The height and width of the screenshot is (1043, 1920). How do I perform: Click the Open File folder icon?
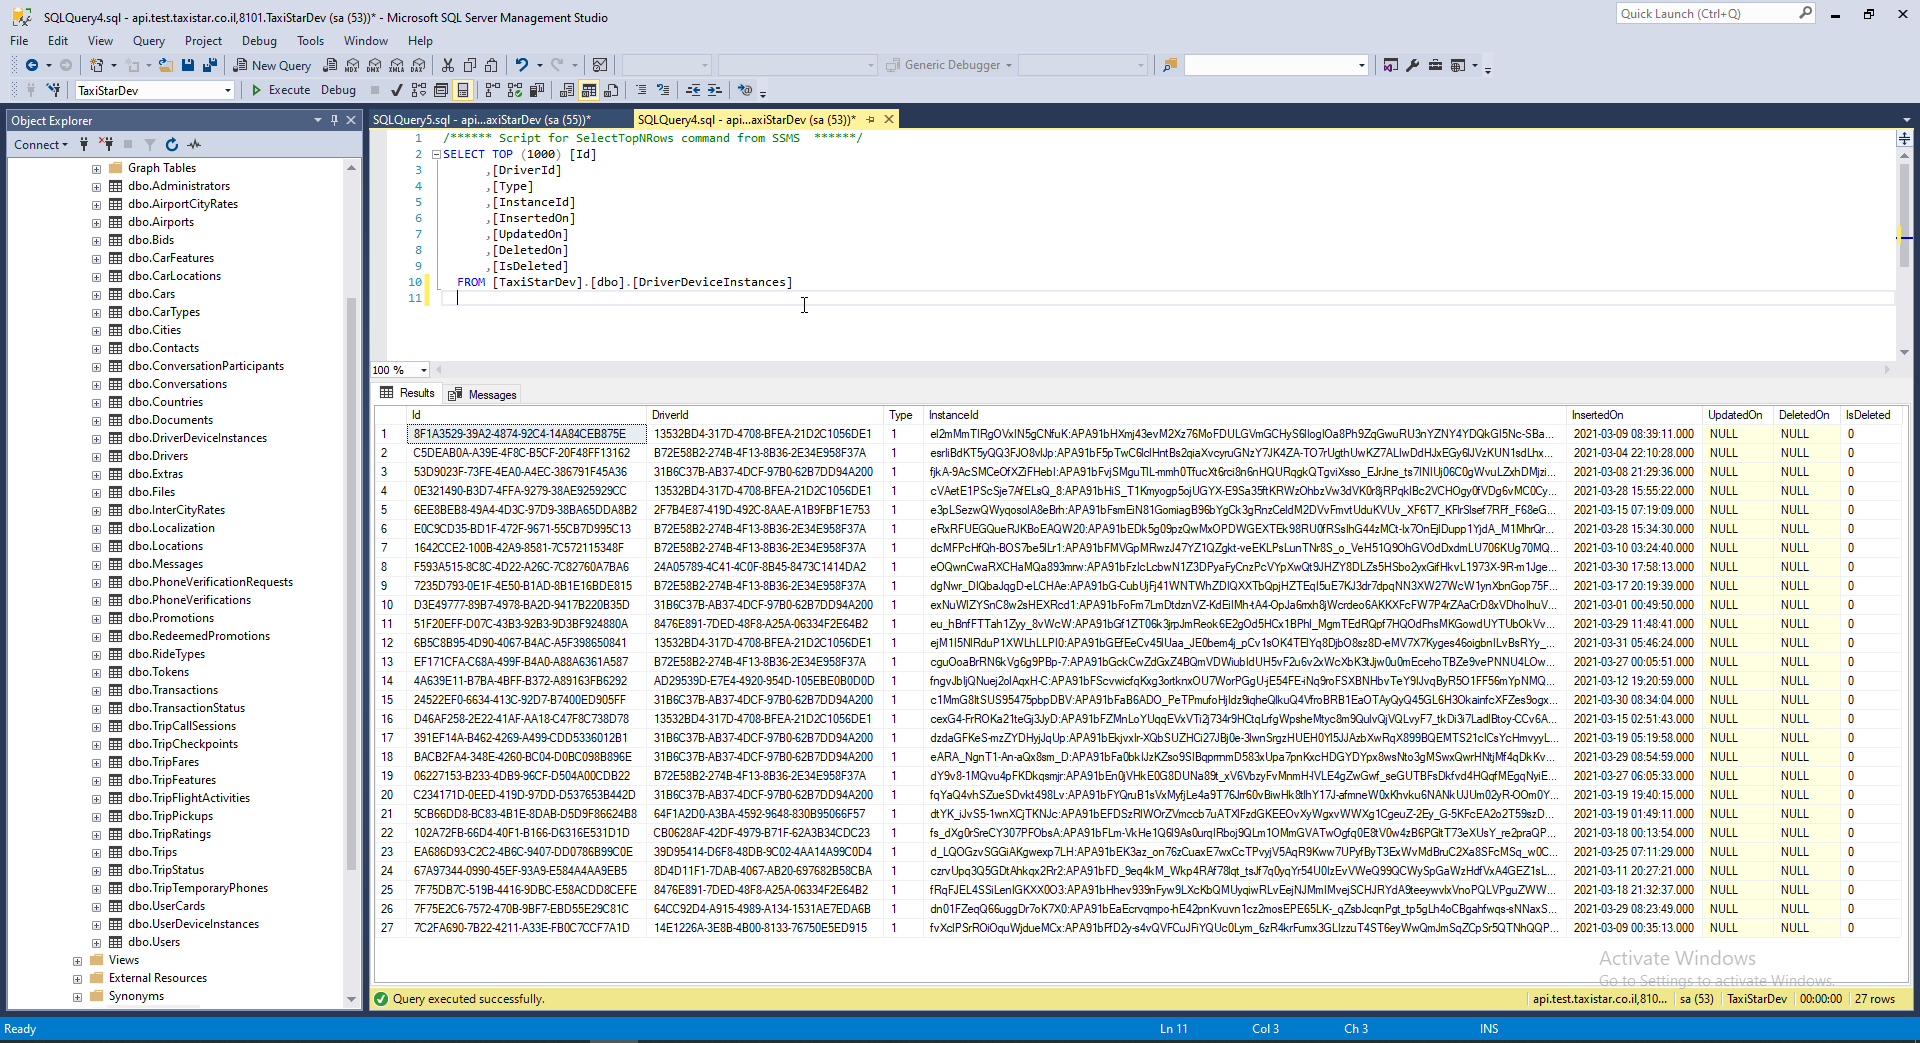tap(165, 65)
